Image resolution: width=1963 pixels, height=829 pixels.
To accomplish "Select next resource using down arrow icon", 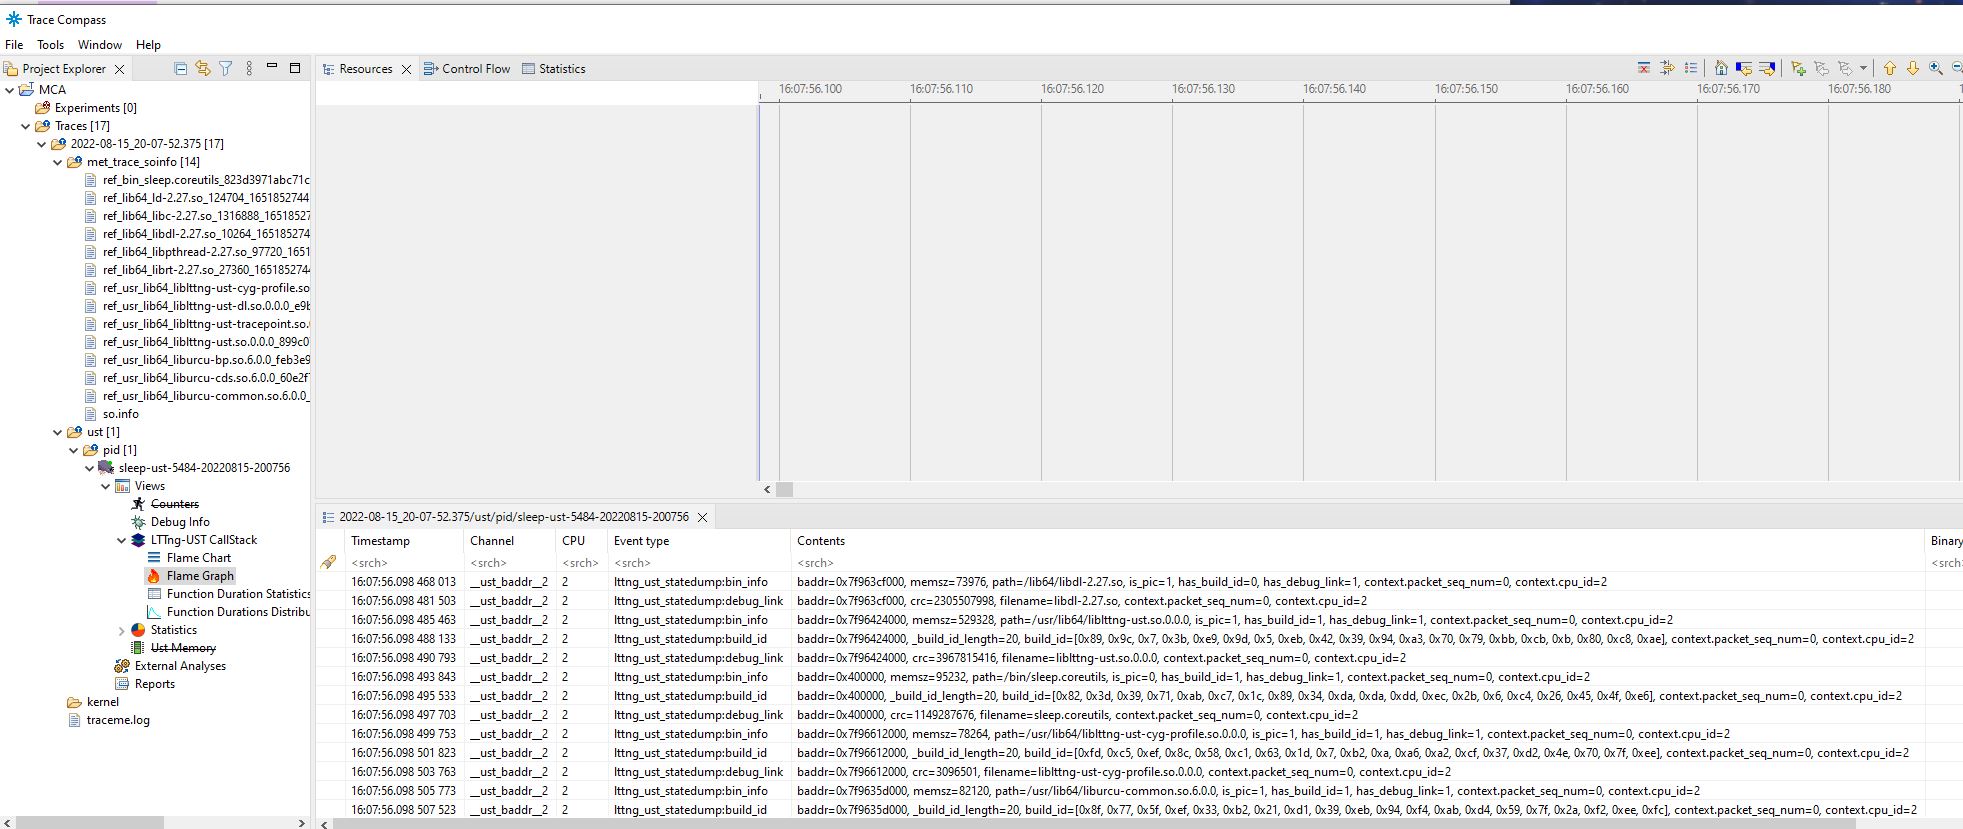I will click(x=1912, y=68).
